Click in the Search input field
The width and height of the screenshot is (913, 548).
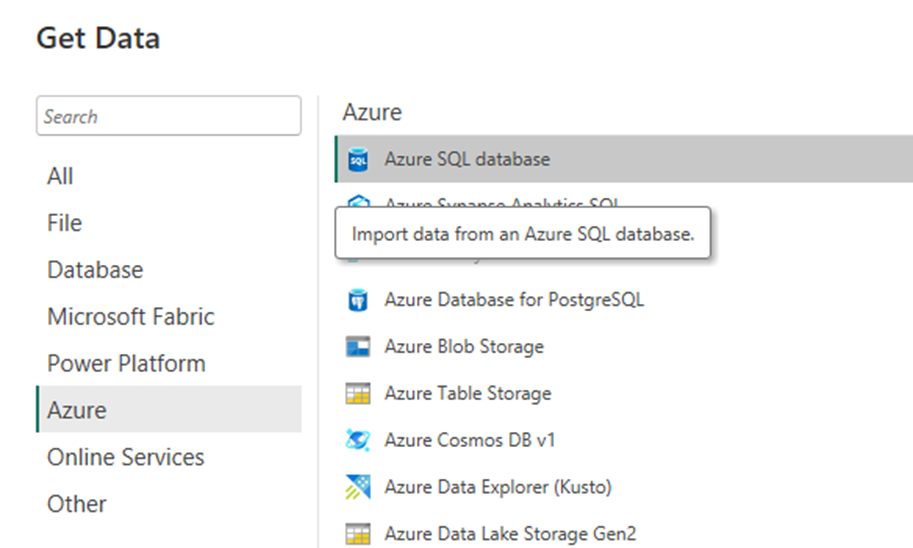pos(168,116)
